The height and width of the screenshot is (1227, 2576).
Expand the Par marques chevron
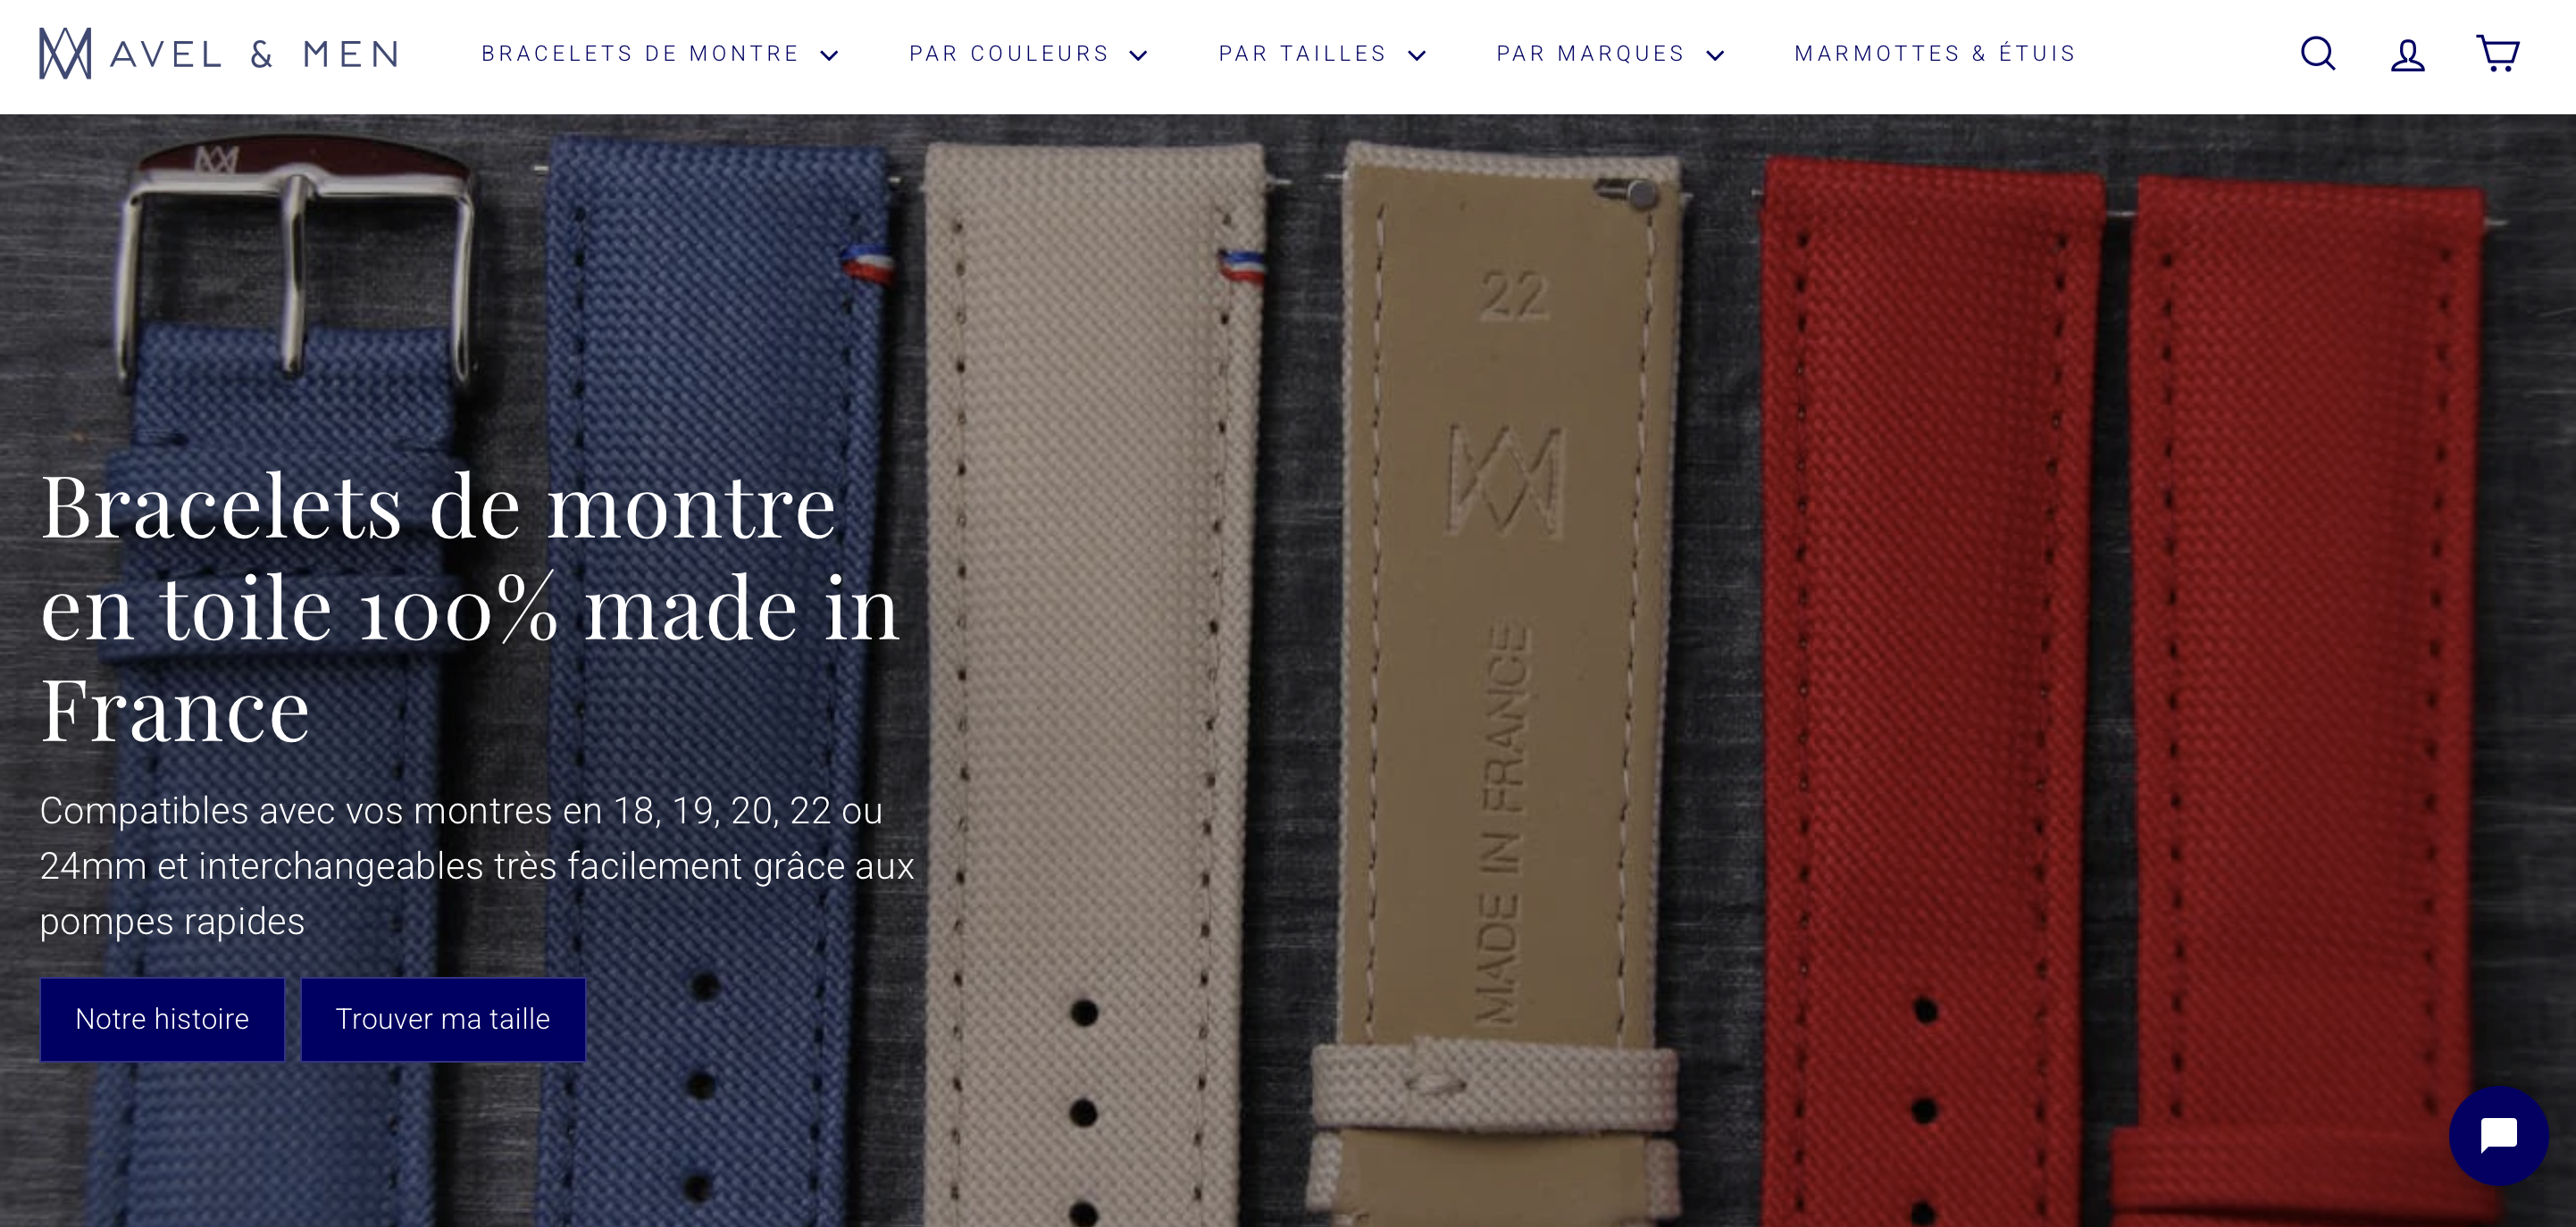(1715, 55)
